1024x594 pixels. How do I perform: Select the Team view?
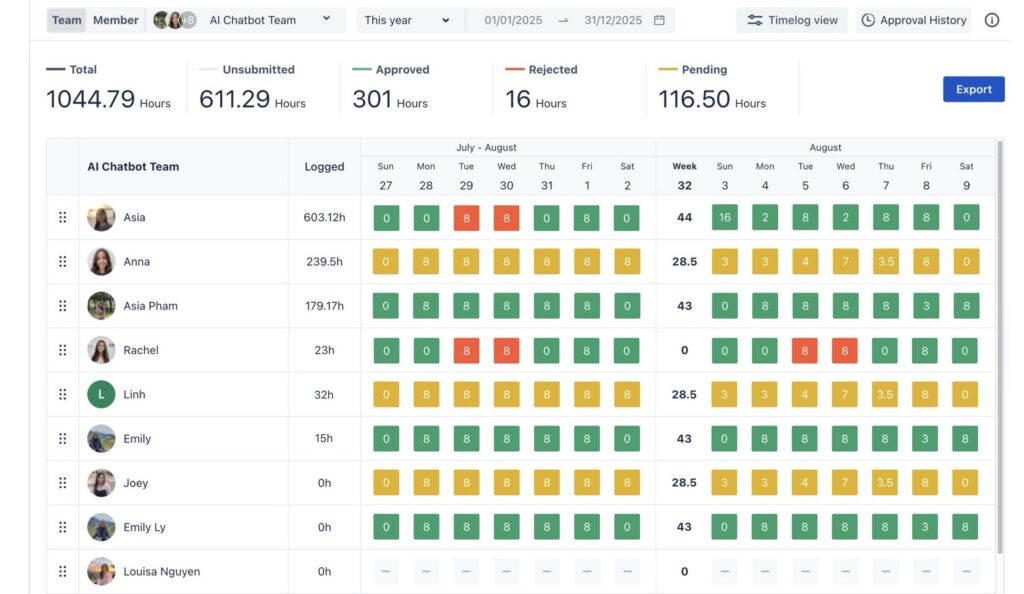pos(66,18)
